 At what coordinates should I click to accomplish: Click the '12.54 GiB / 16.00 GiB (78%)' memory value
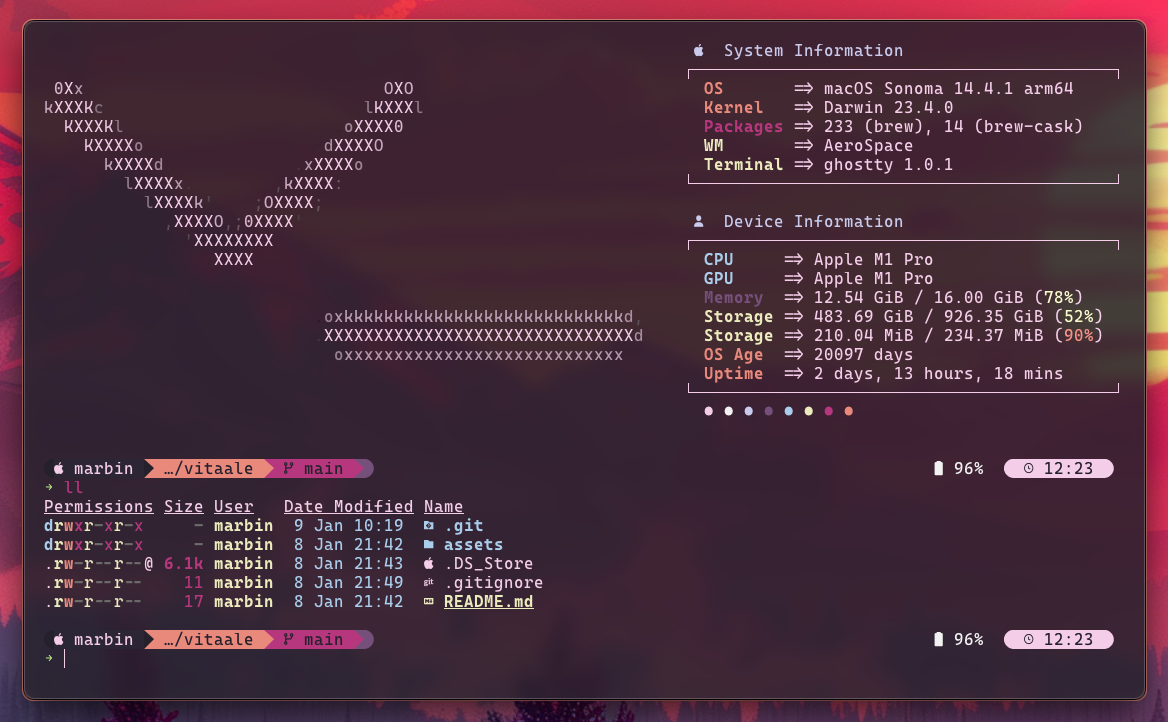948,297
